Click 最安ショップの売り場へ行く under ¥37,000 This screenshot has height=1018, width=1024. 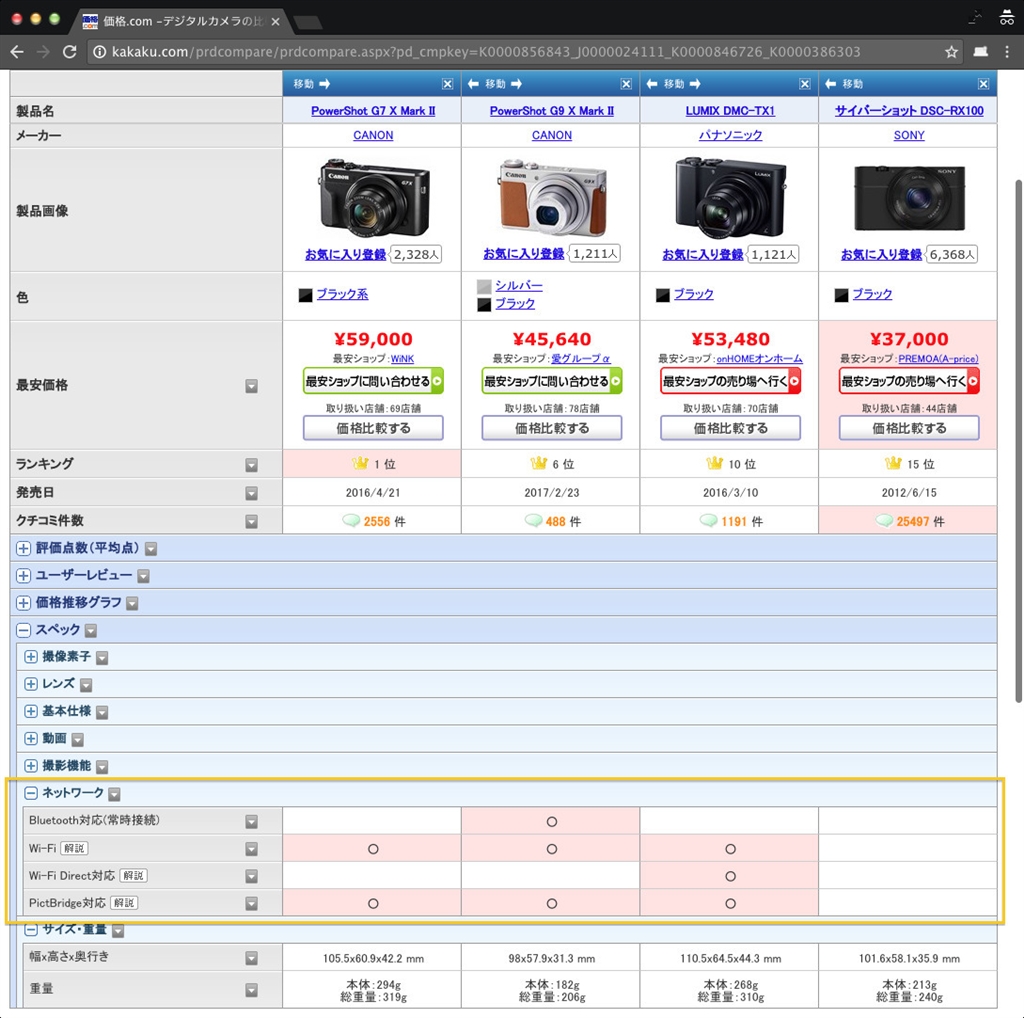[x=909, y=381]
